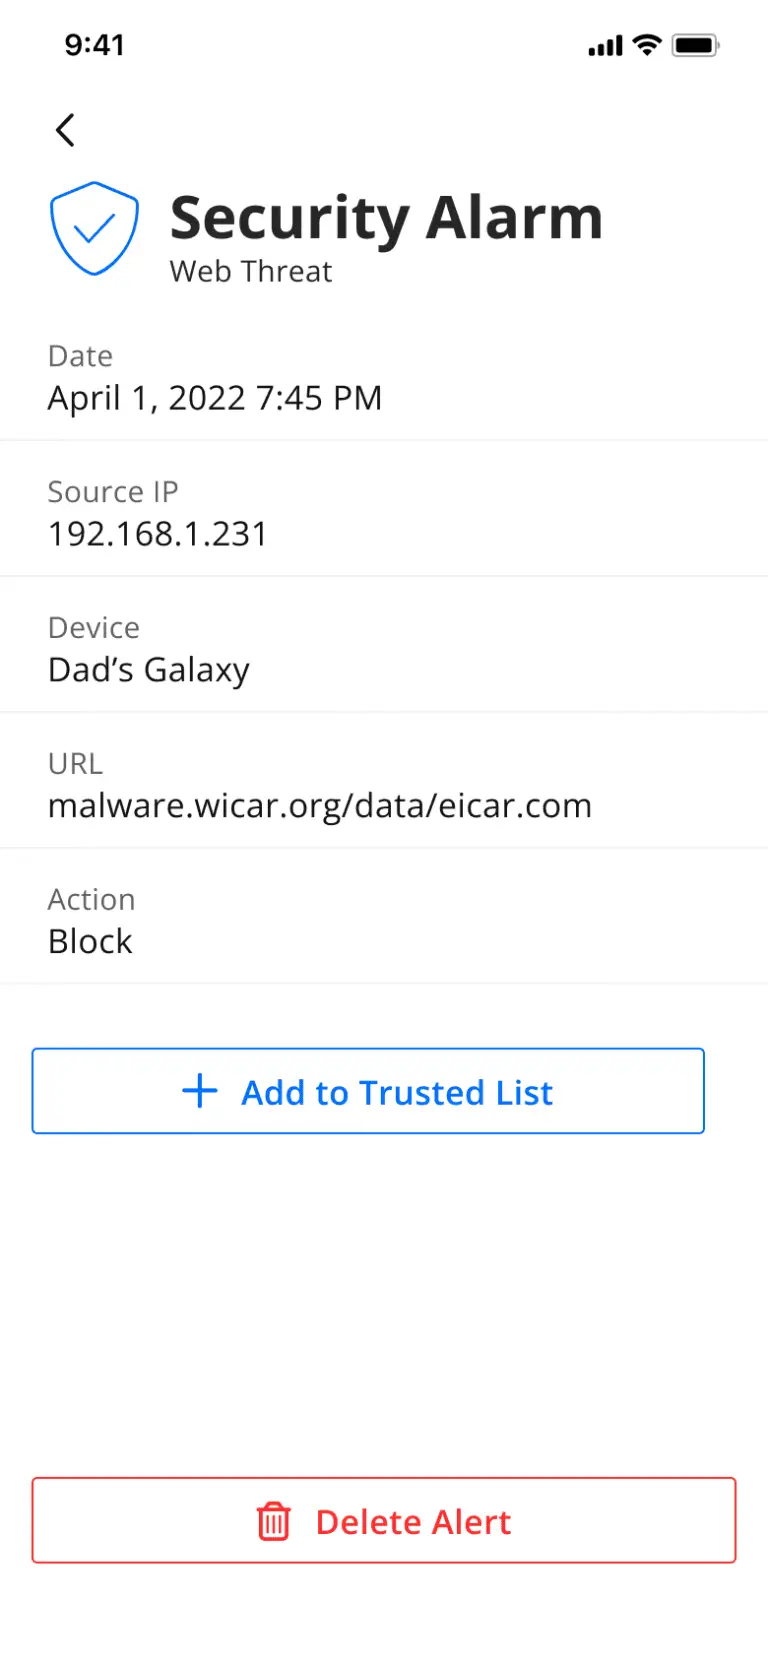Click the Action field label
The width and height of the screenshot is (768, 1662).
(x=91, y=900)
